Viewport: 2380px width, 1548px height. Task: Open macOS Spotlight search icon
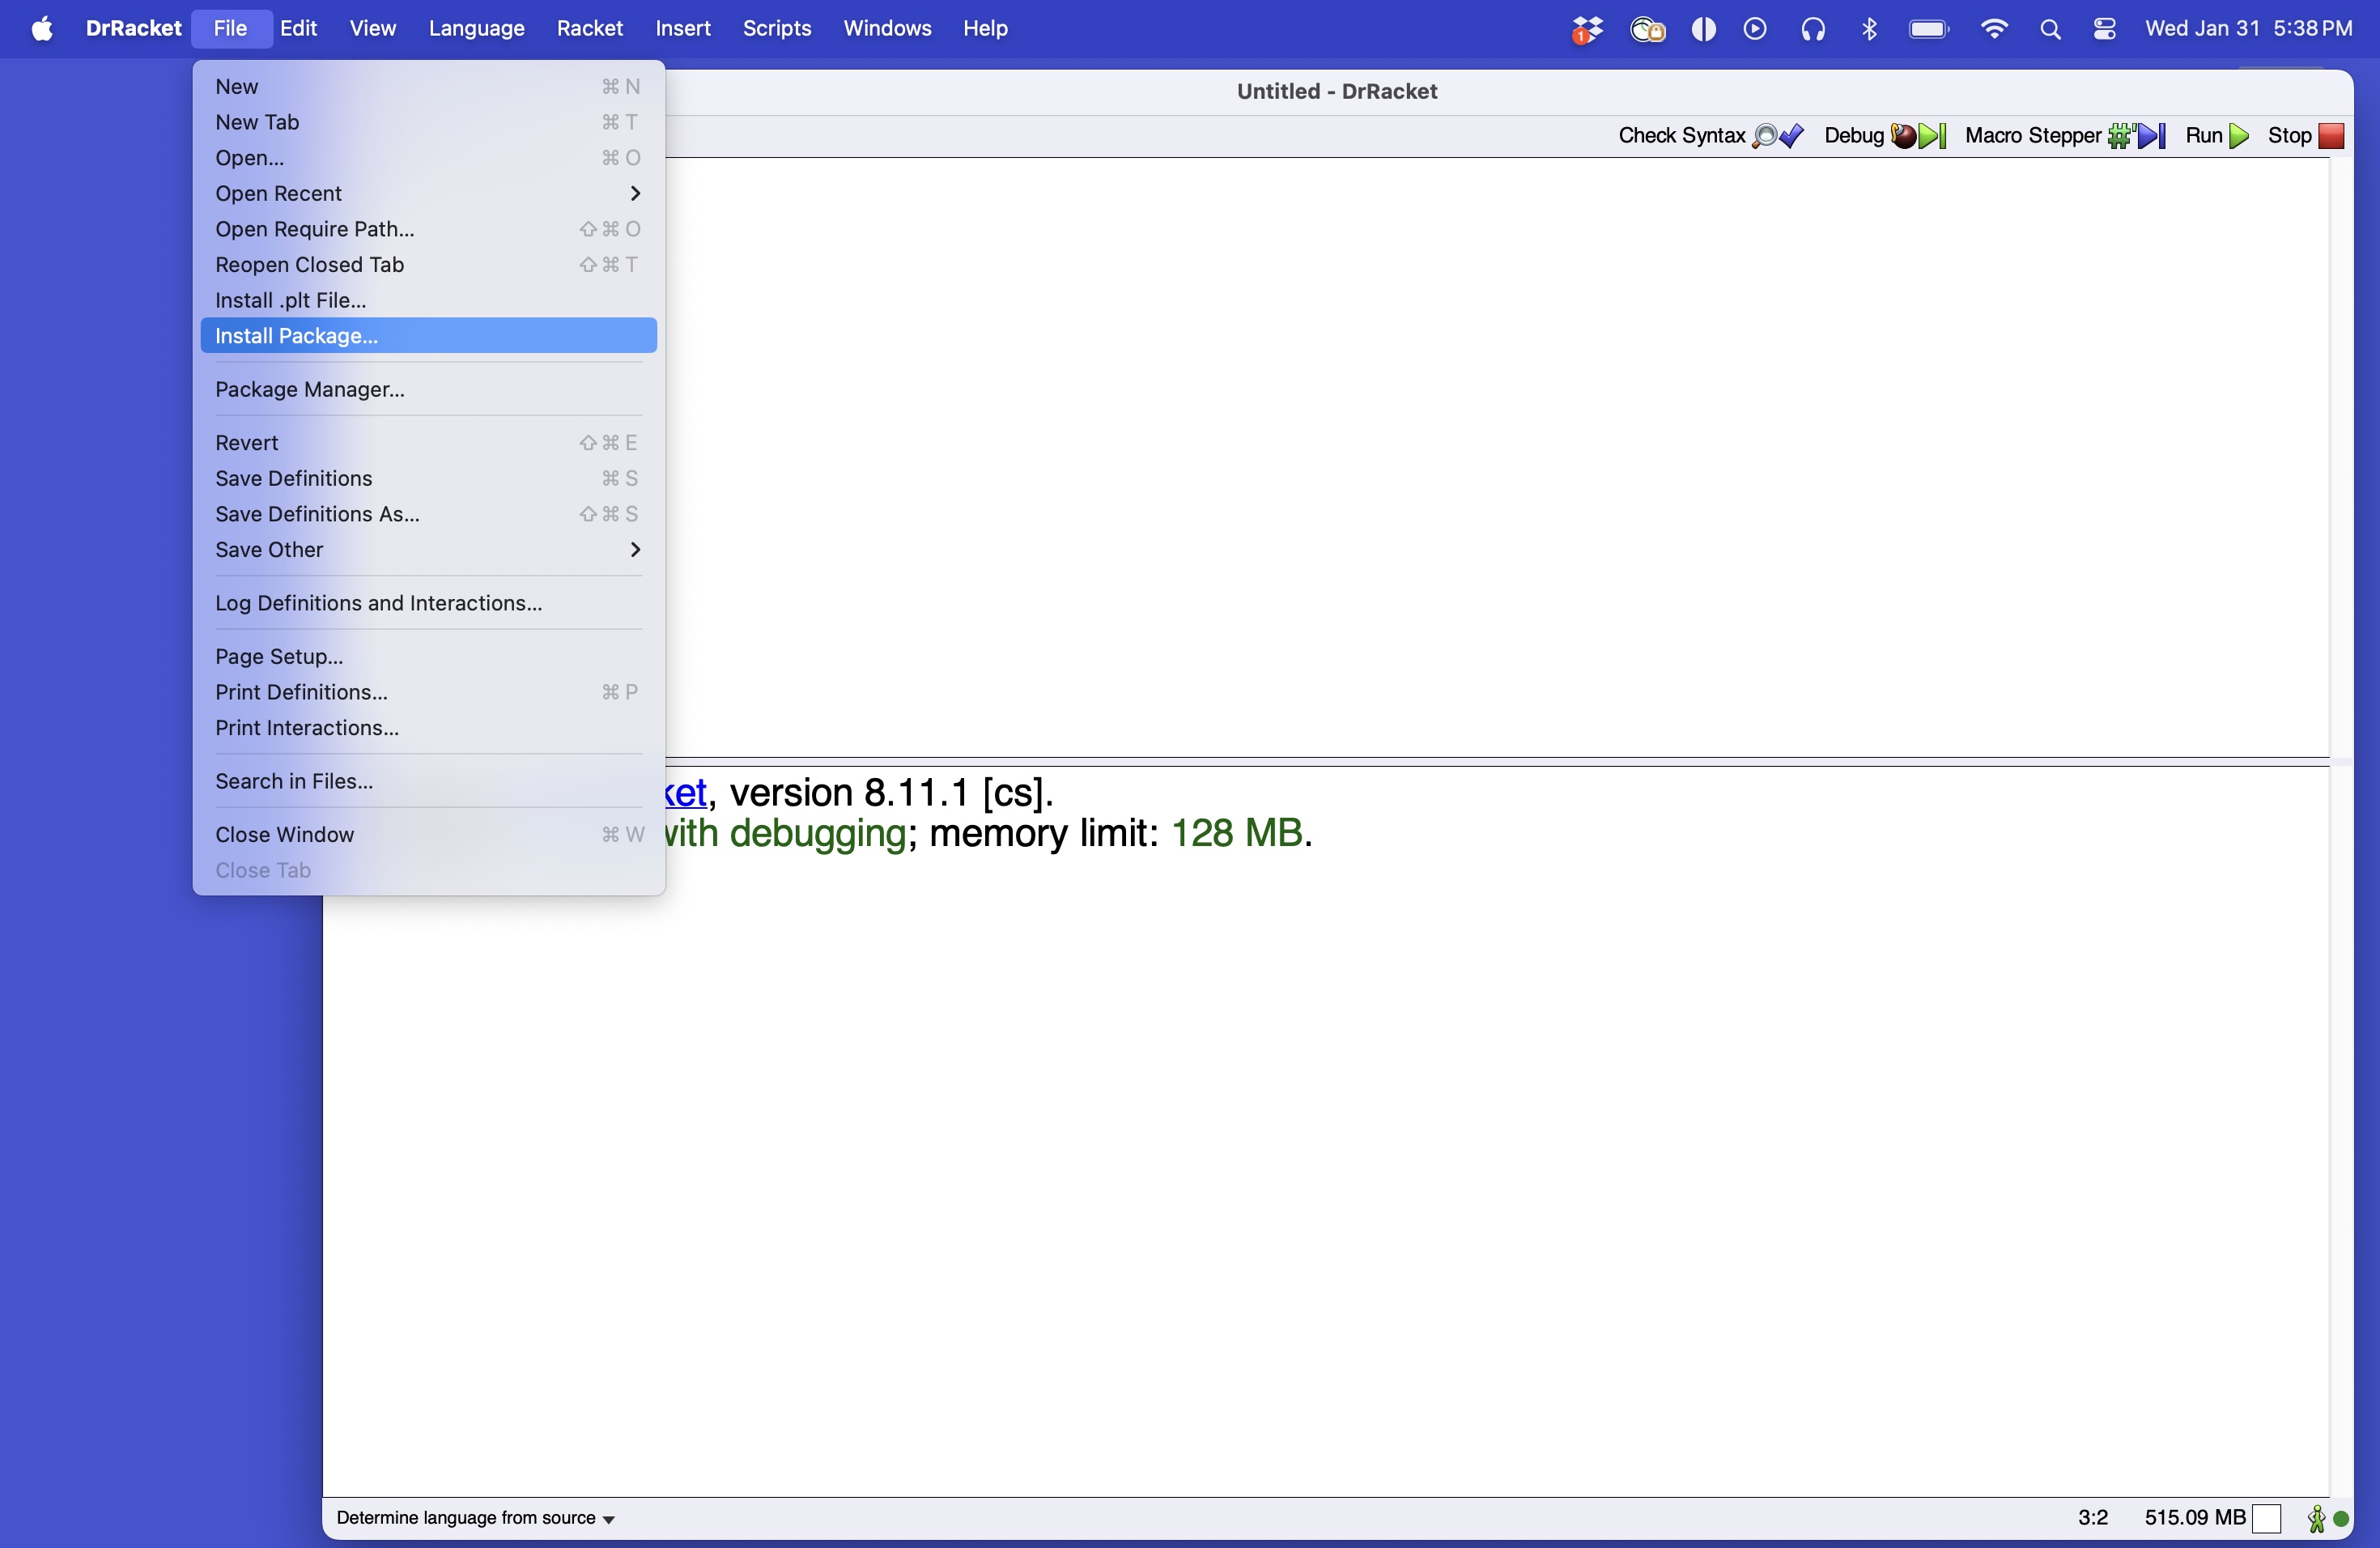click(2050, 30)
